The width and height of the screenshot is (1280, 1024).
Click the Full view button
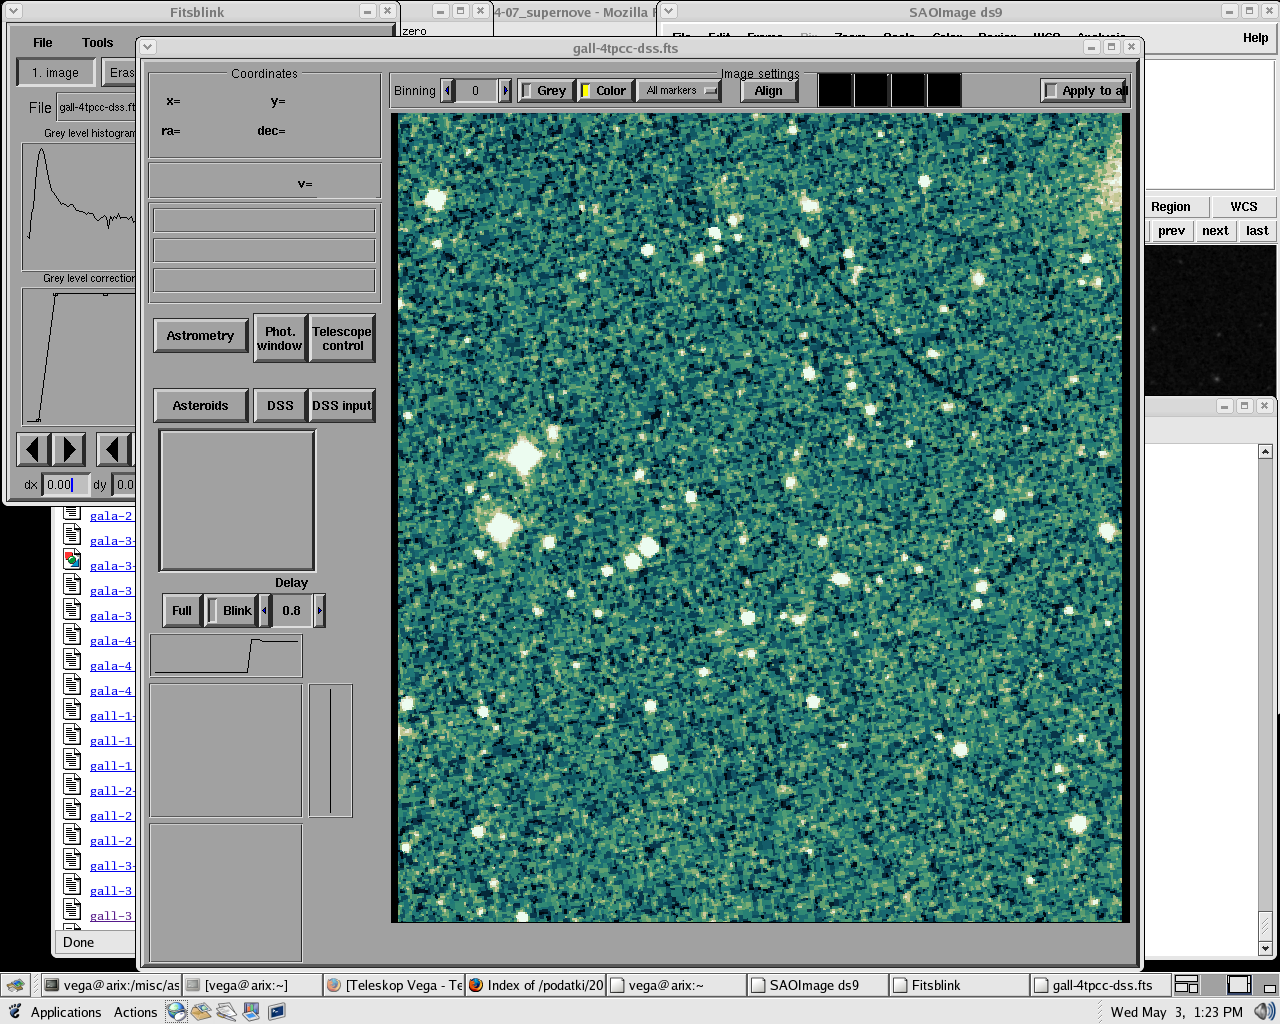[182, 610]
